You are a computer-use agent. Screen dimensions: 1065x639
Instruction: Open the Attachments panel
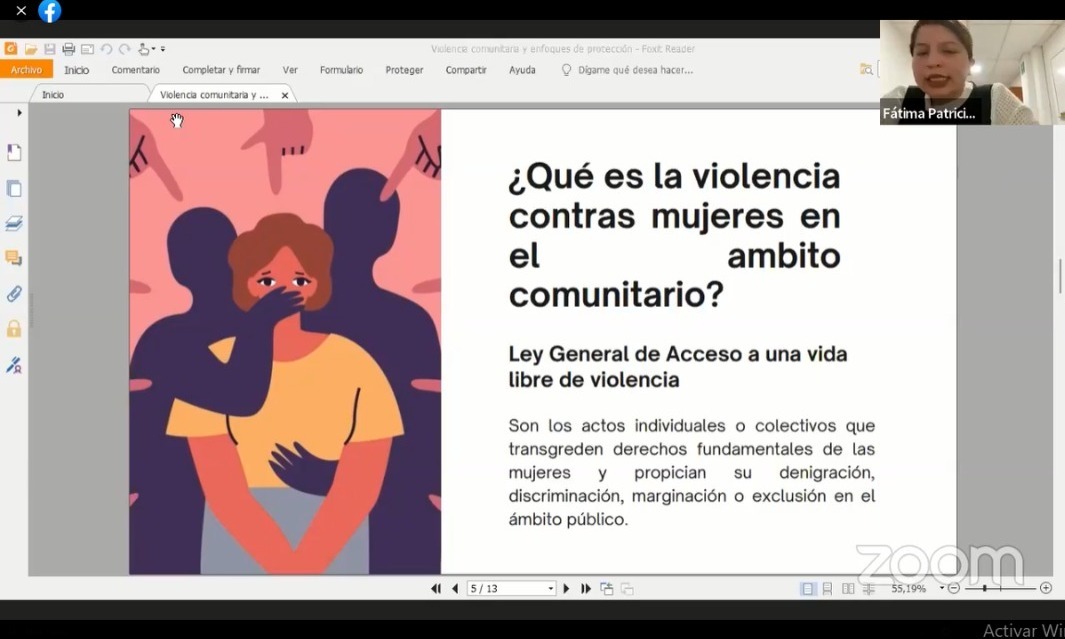coord(14,293)
